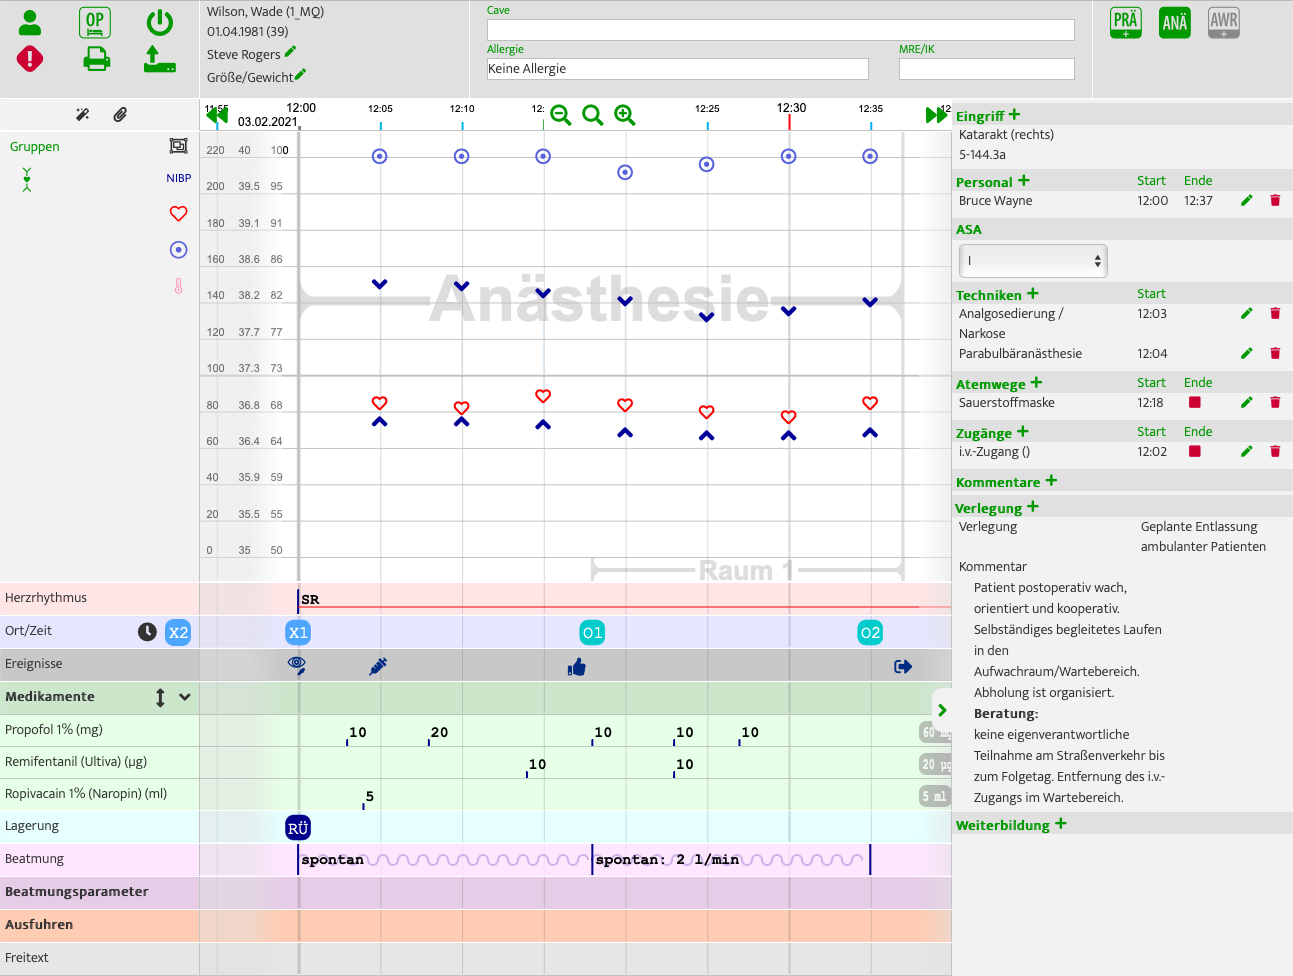The height and width of the screenshot is (976, 1293).
Task: Collapse the Medikamente section chevron
Action: (x=185, y=697)
